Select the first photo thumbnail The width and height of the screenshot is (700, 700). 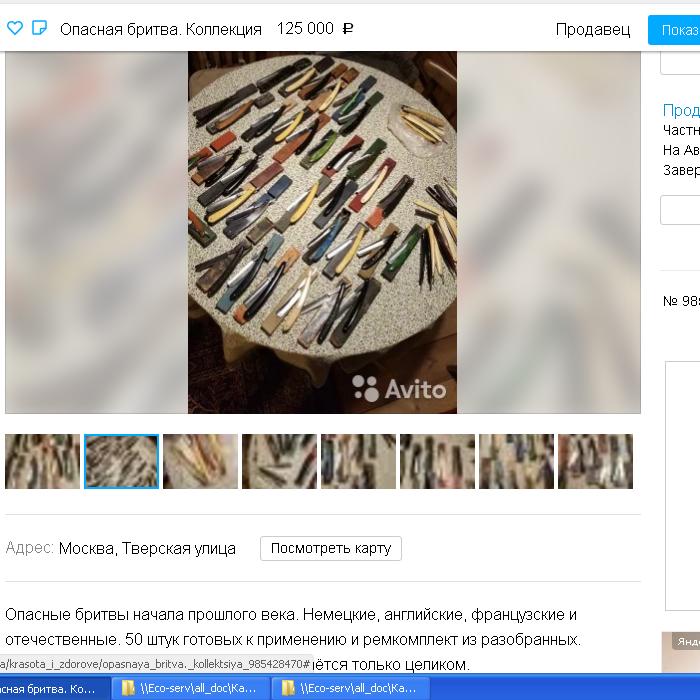tap(43, 461)
